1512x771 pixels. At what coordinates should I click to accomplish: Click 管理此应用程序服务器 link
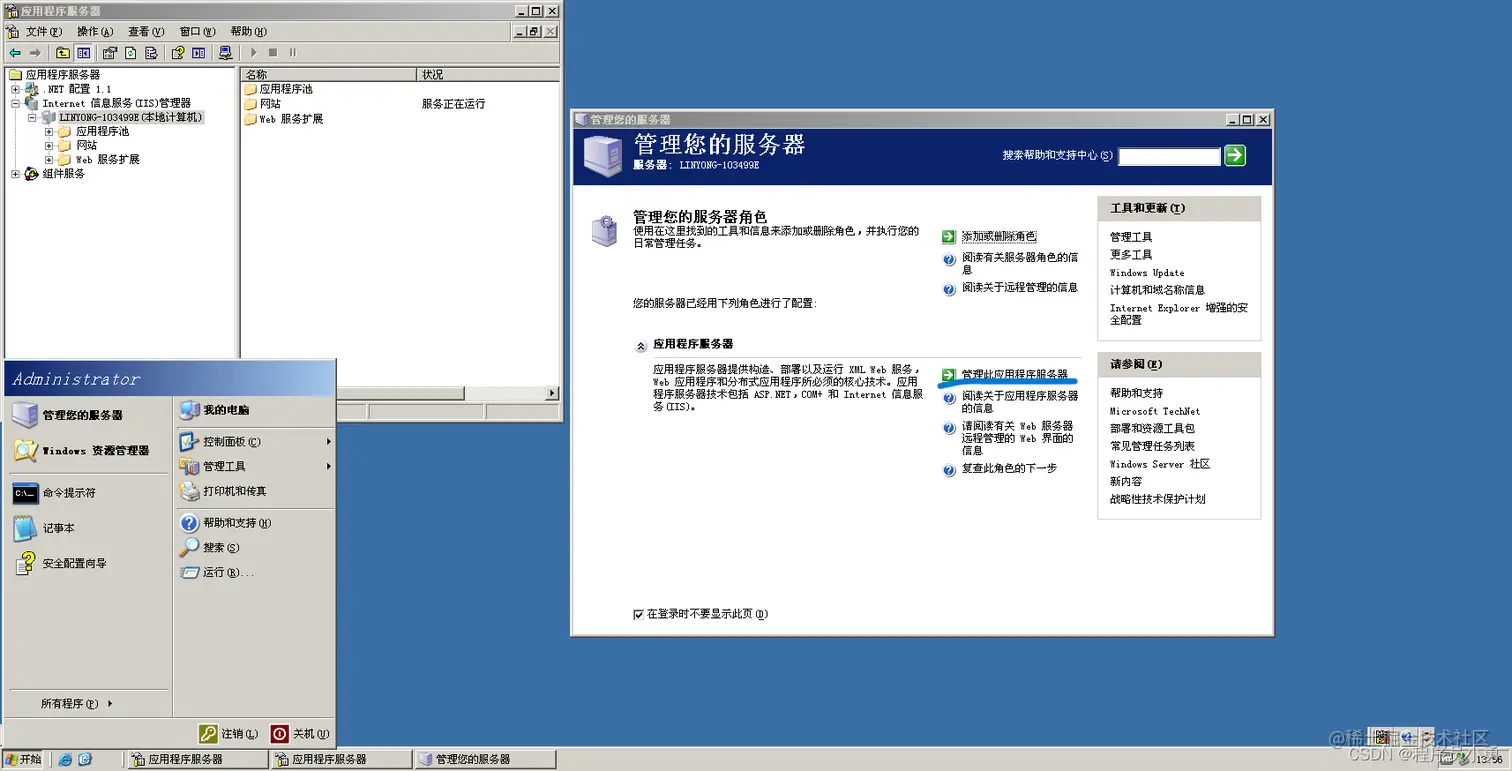pyautogui.click(x=1014, y=374)
